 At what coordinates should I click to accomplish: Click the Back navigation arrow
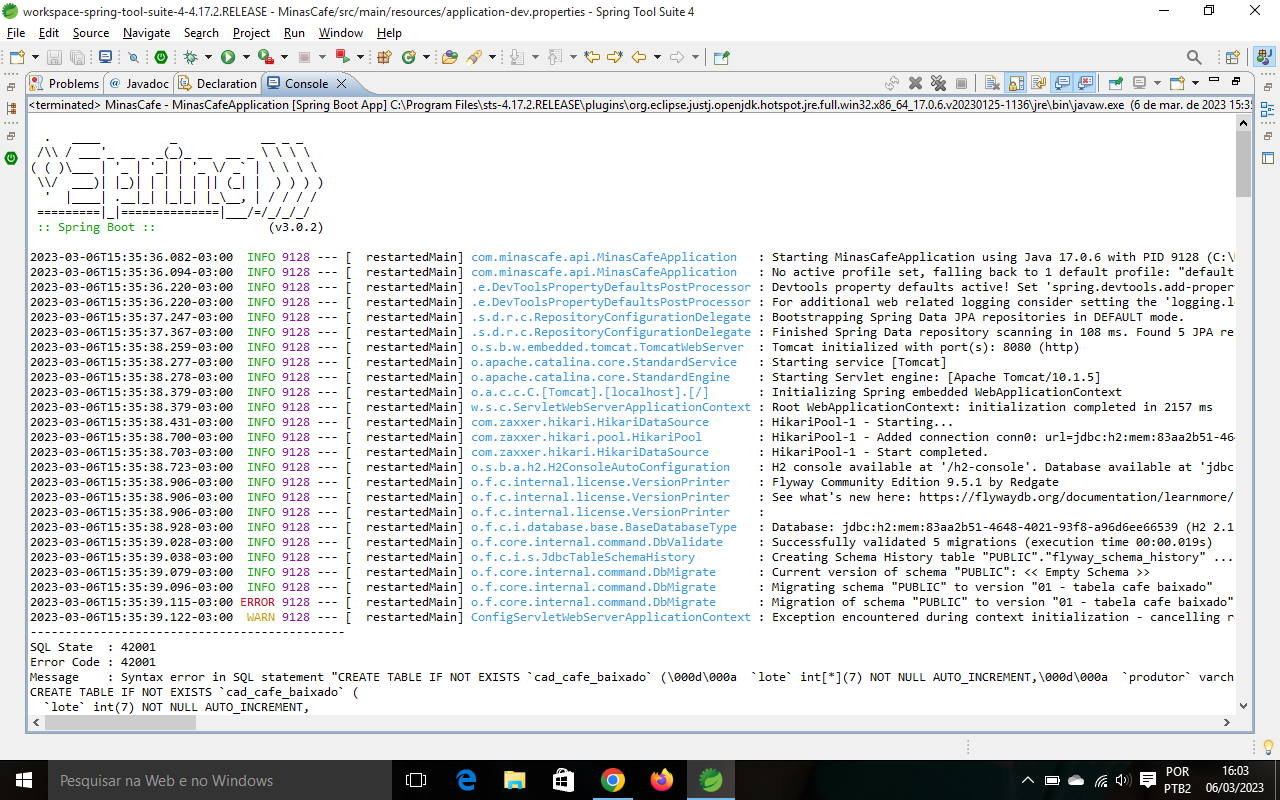tap(639, 57)
